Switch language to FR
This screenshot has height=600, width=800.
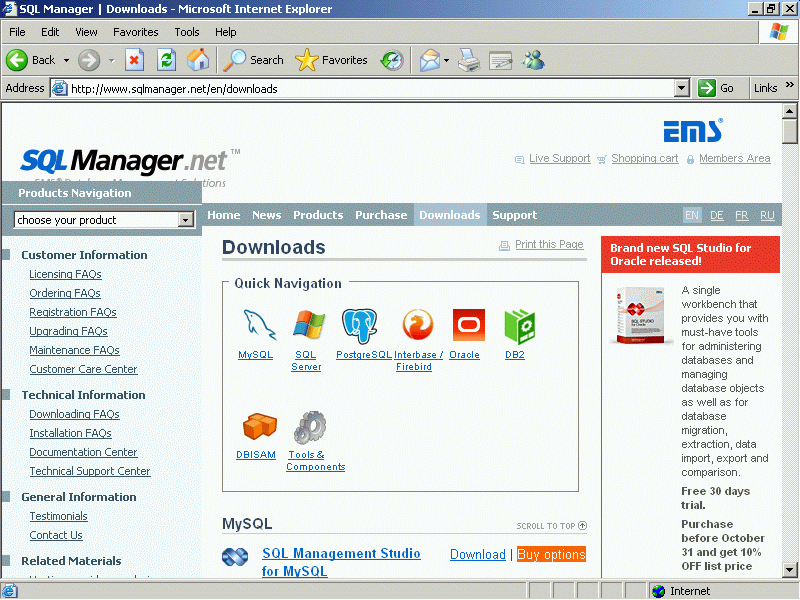click(x=742, y=215)
